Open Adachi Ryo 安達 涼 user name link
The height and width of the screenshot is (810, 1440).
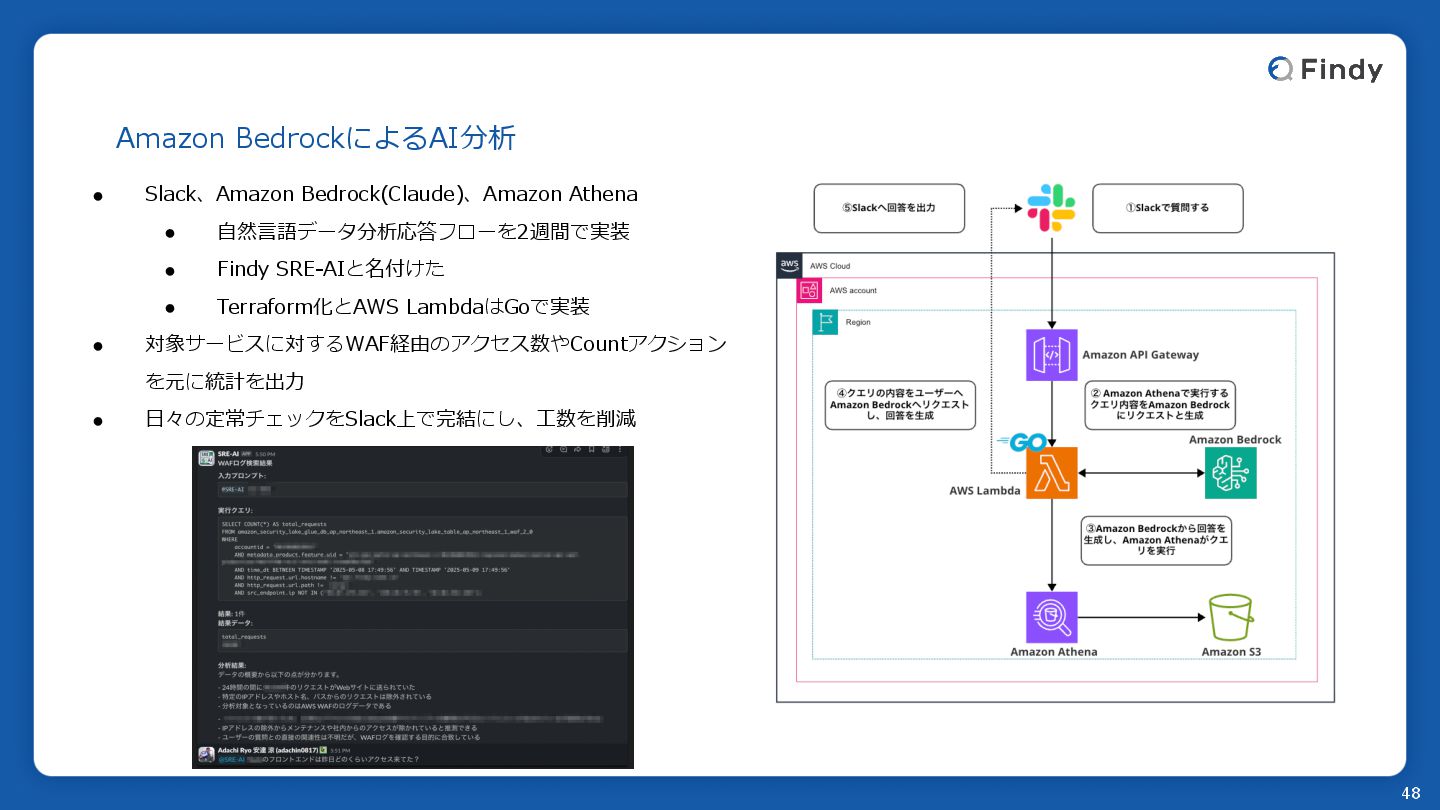(x=267, y=750)
